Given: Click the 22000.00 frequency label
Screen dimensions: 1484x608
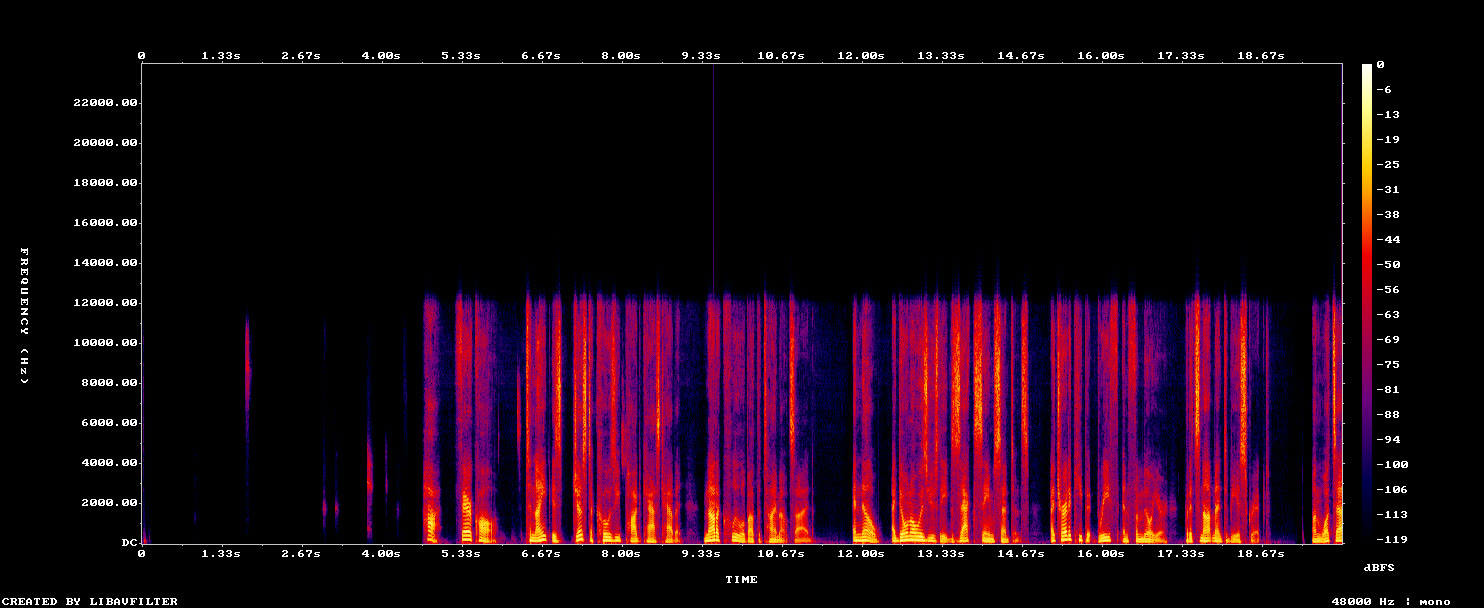Looking at the screenshot, I should pos(105,103).
